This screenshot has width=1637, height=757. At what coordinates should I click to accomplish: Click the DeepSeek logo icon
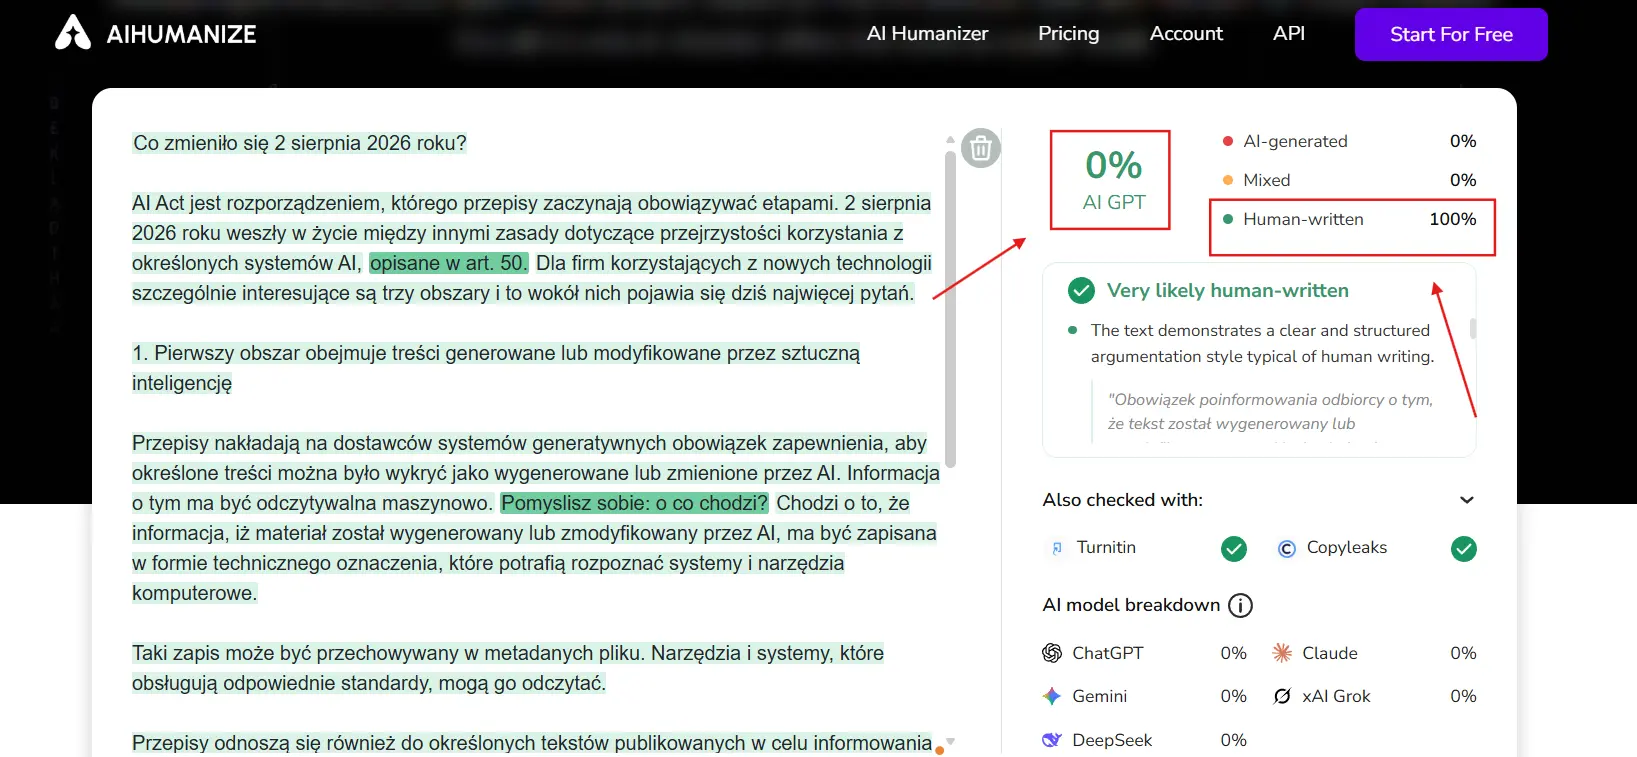[1052, 740]
